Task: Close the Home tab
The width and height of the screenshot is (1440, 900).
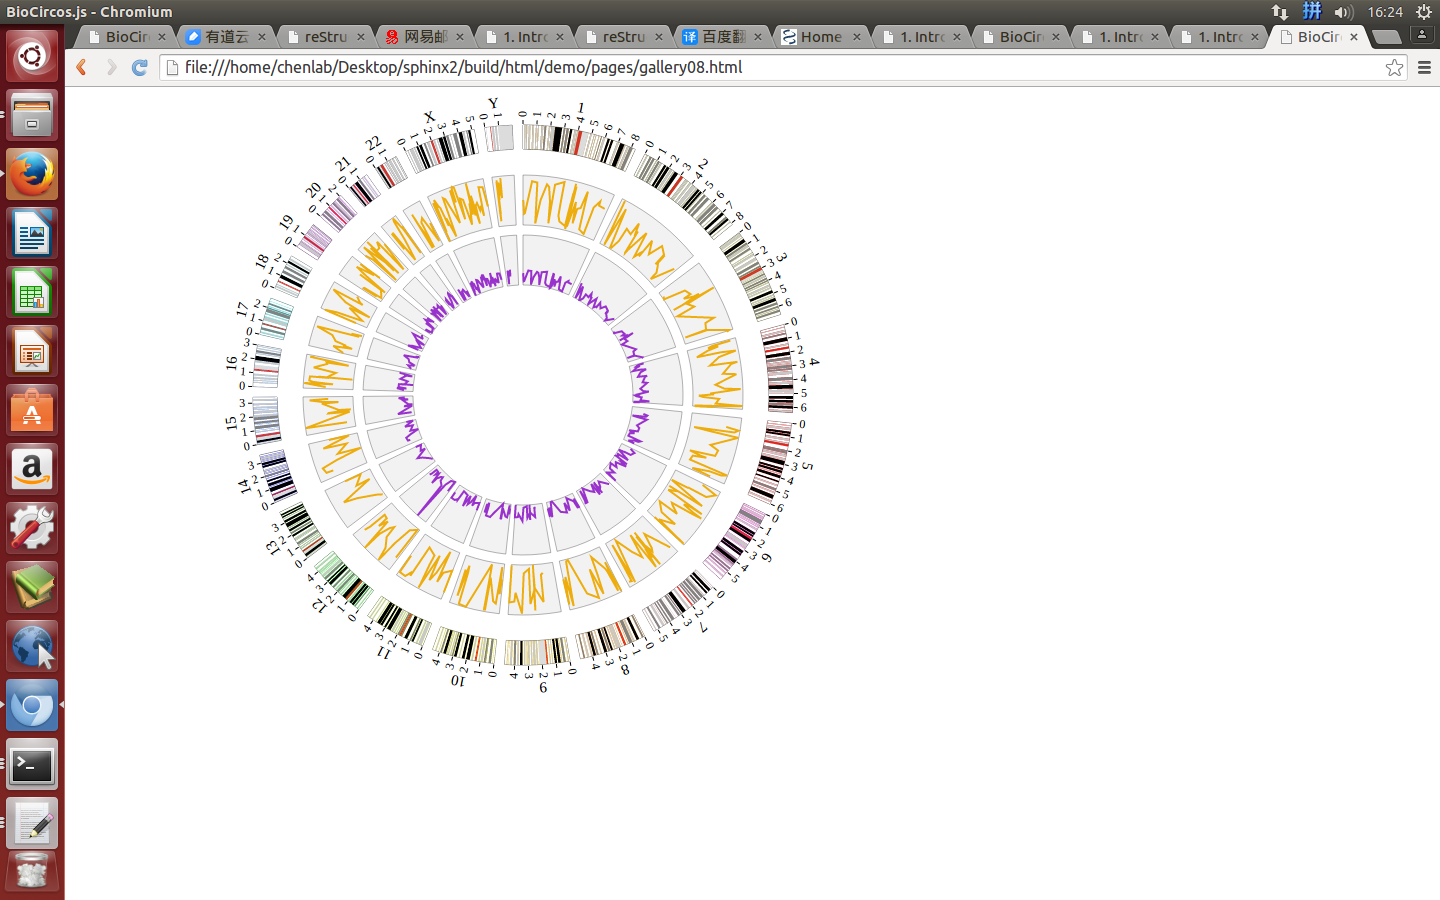Action: point(857,36)
